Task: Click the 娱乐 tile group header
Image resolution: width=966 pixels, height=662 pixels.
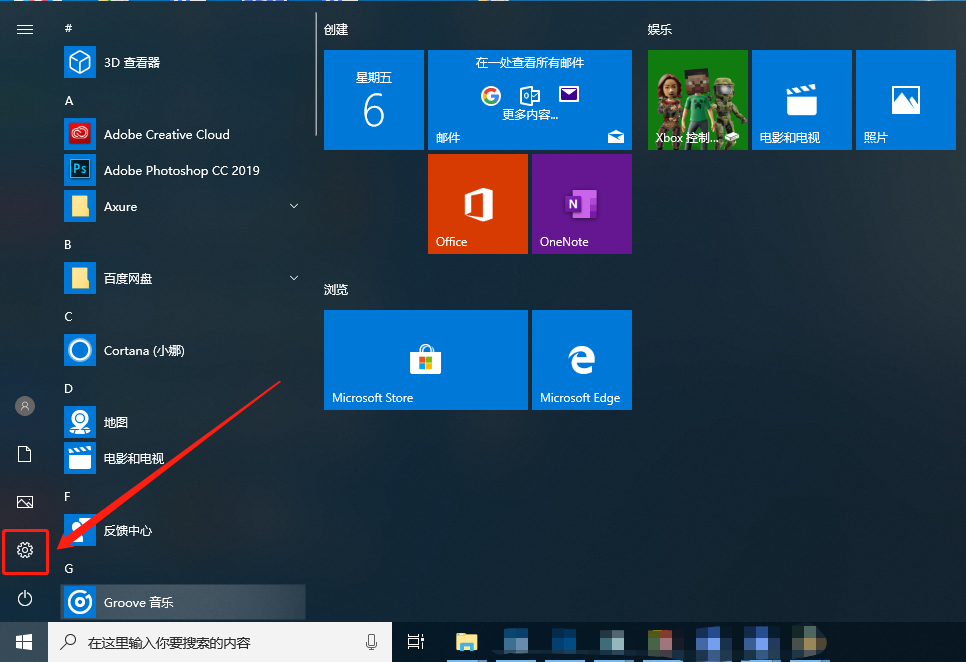Action: (660, 30)
